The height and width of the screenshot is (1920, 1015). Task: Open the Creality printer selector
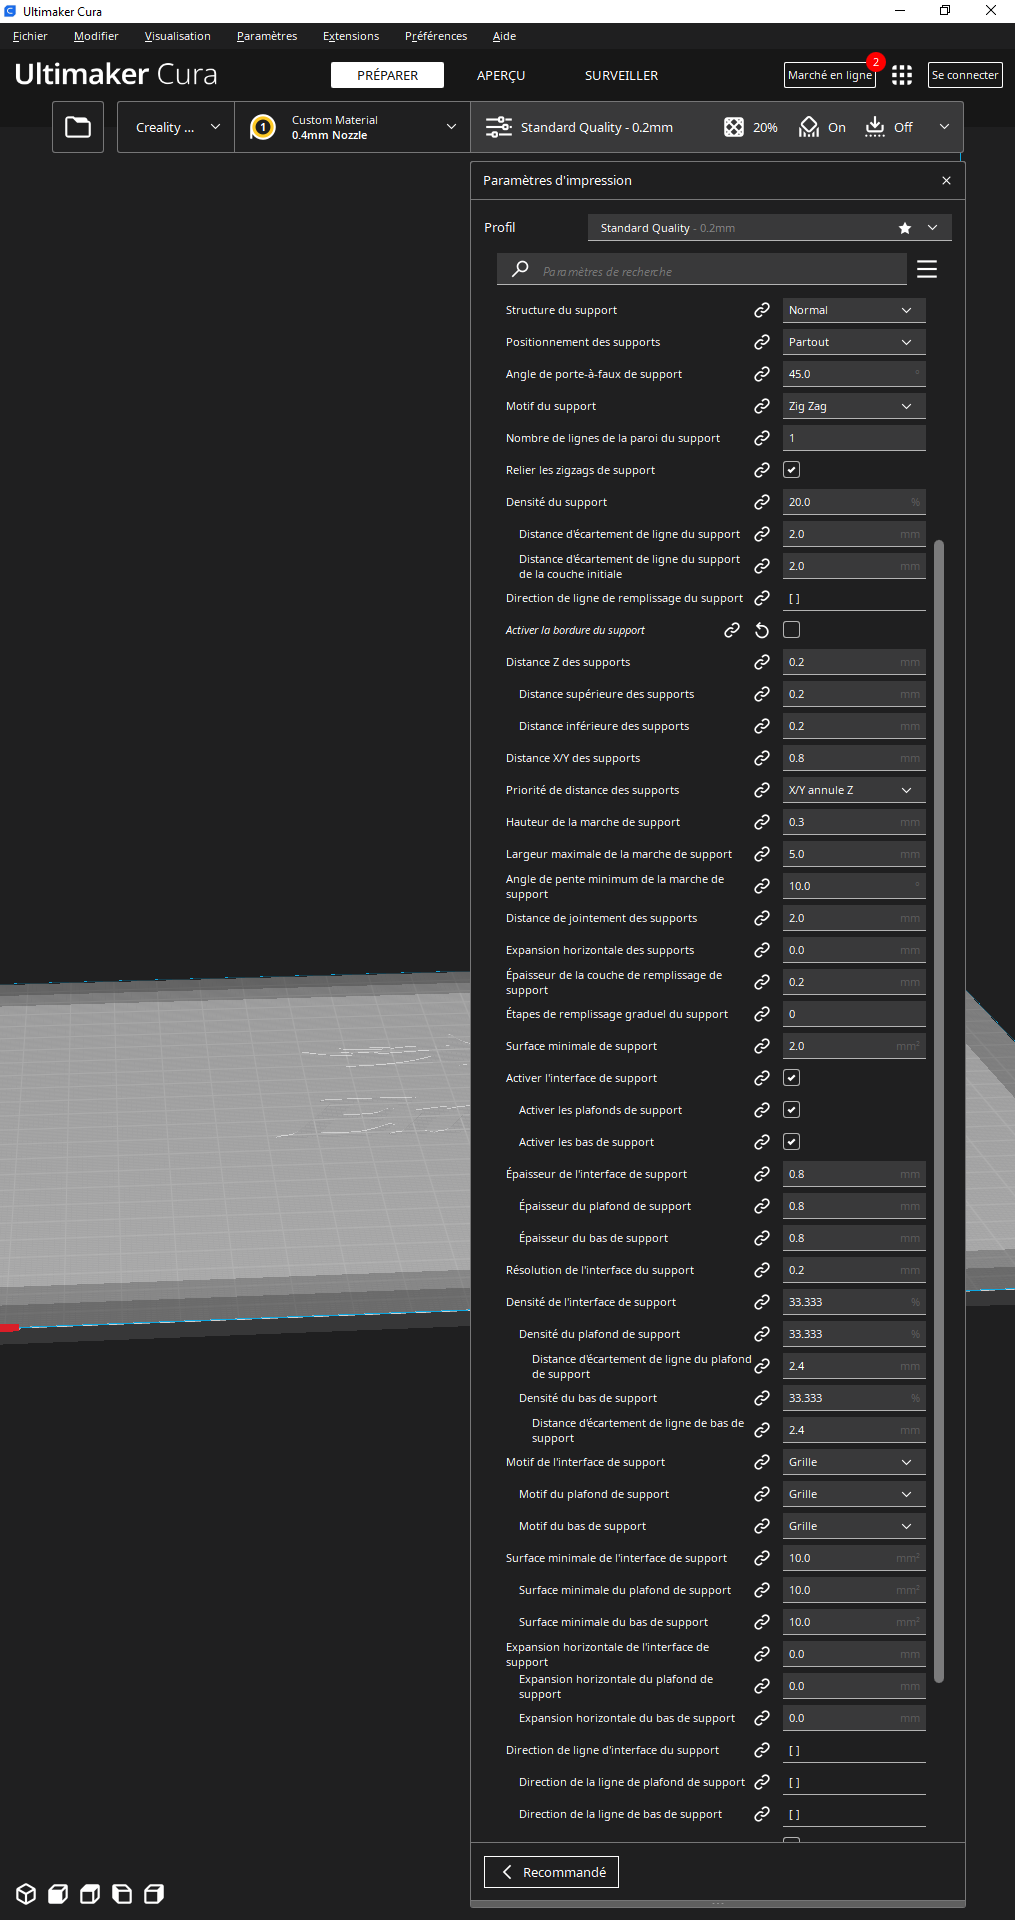(176, 127)
